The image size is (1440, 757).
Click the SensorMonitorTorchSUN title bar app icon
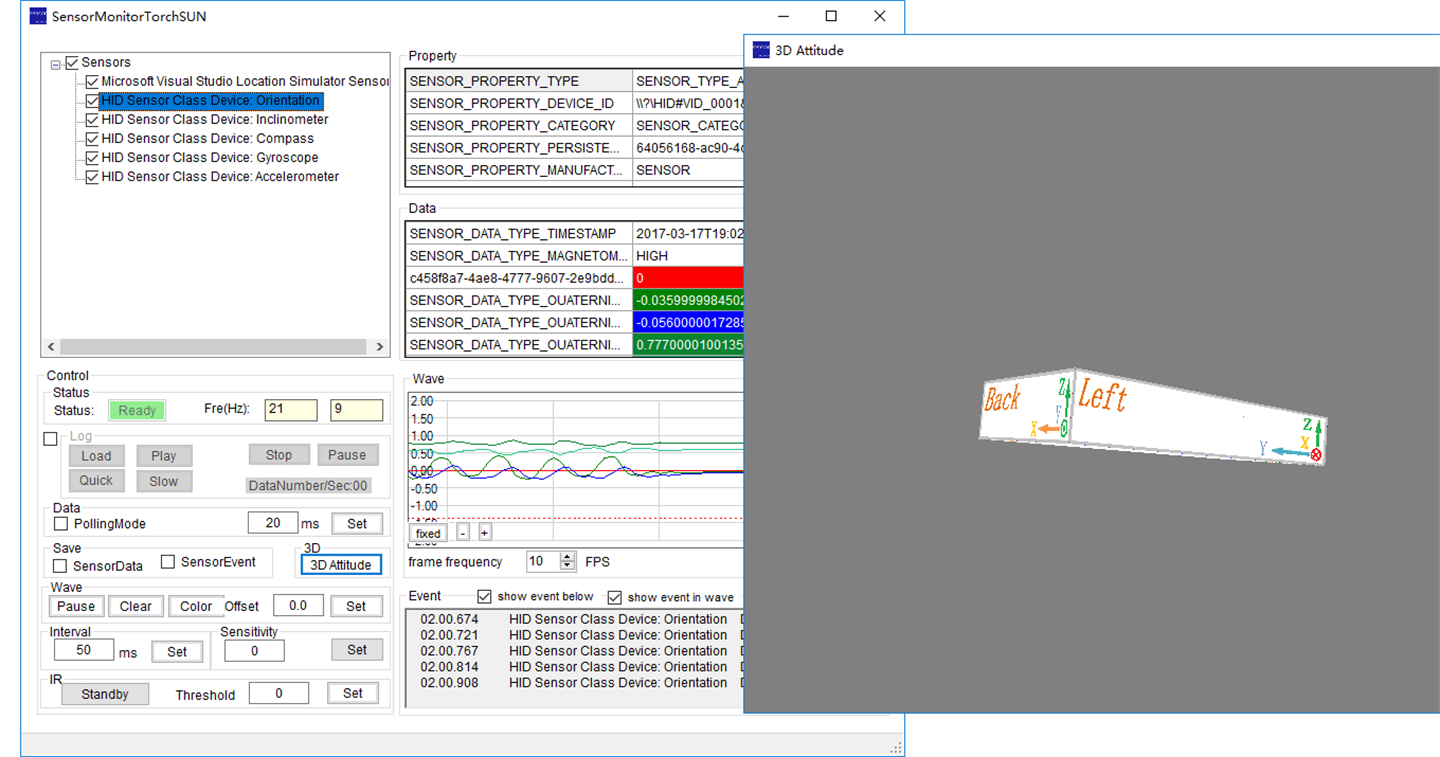(38, 16)
